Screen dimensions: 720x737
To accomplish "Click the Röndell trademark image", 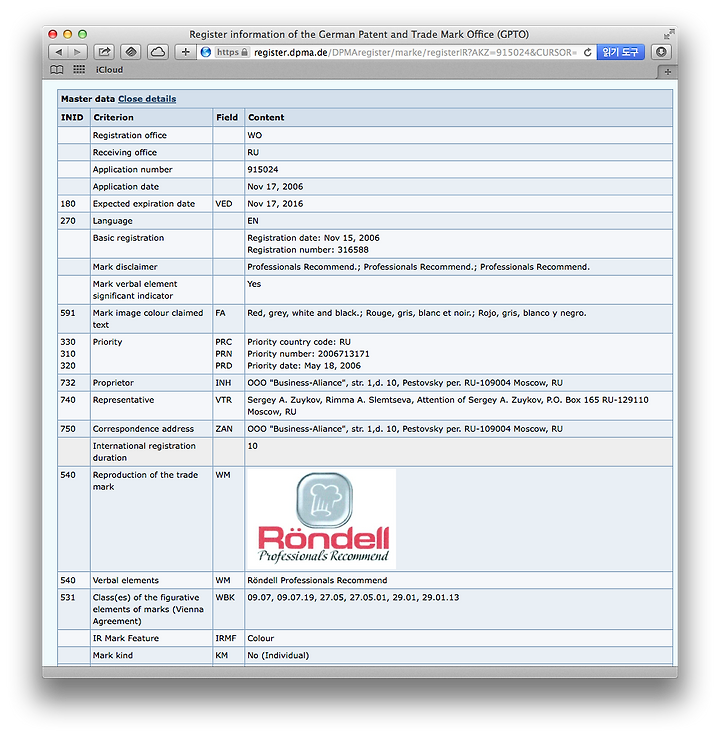I will click(321, 518).
